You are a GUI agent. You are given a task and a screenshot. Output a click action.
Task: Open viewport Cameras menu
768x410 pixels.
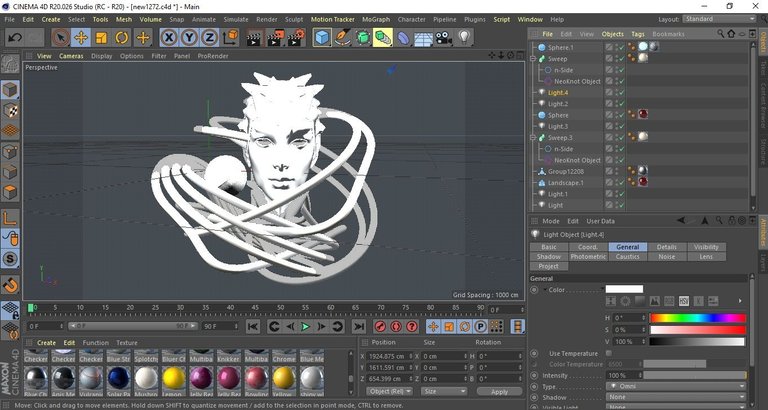click(71, 56)
